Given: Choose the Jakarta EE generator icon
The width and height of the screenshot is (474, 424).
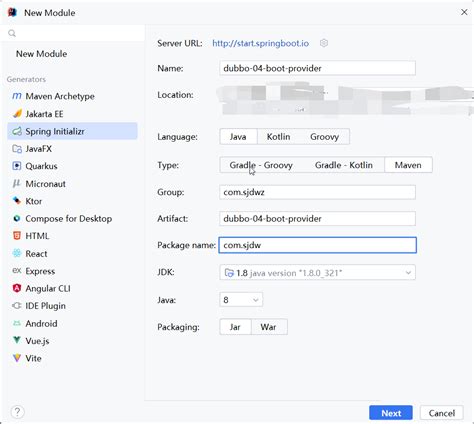Looking at the screenshot, I should point(17,114).
